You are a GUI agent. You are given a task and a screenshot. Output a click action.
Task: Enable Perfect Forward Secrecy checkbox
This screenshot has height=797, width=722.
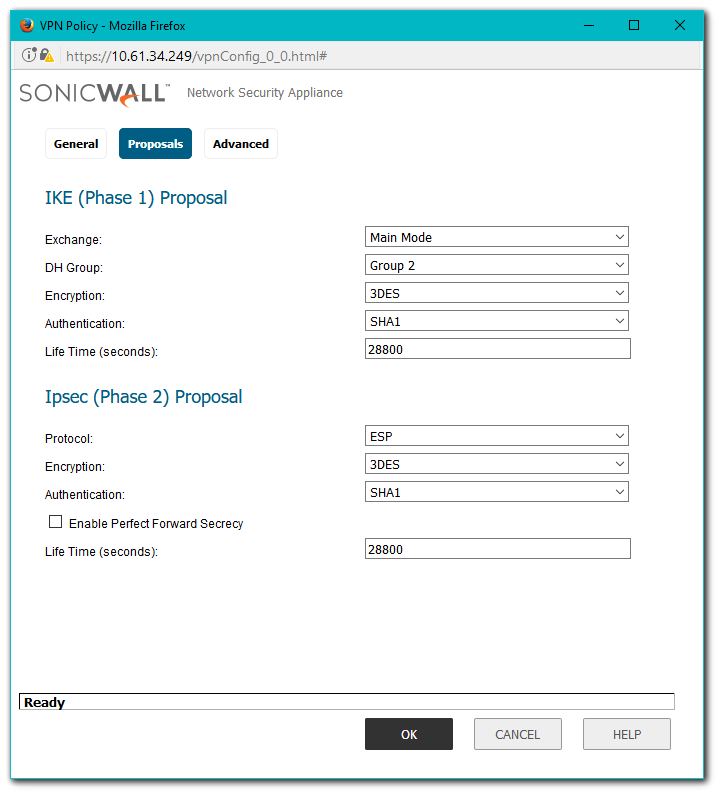(56, 522)
